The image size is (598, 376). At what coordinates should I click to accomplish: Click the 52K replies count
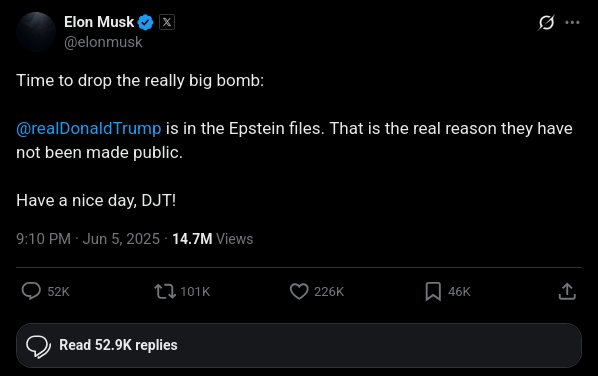tap(58, 292)
